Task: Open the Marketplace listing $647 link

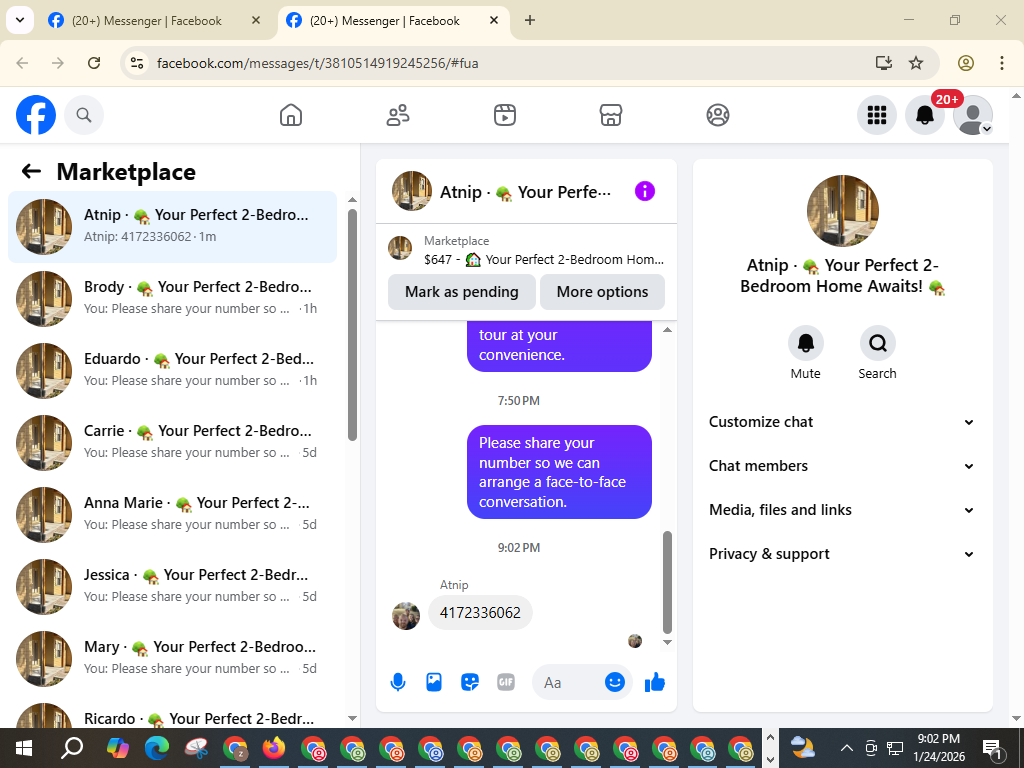Action: point(526,250)
